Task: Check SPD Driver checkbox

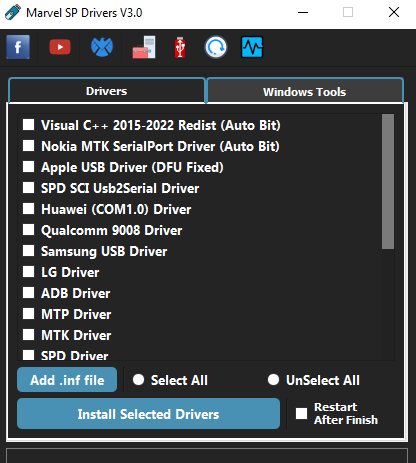Action: pyautogui.click(x=28, y=355)
